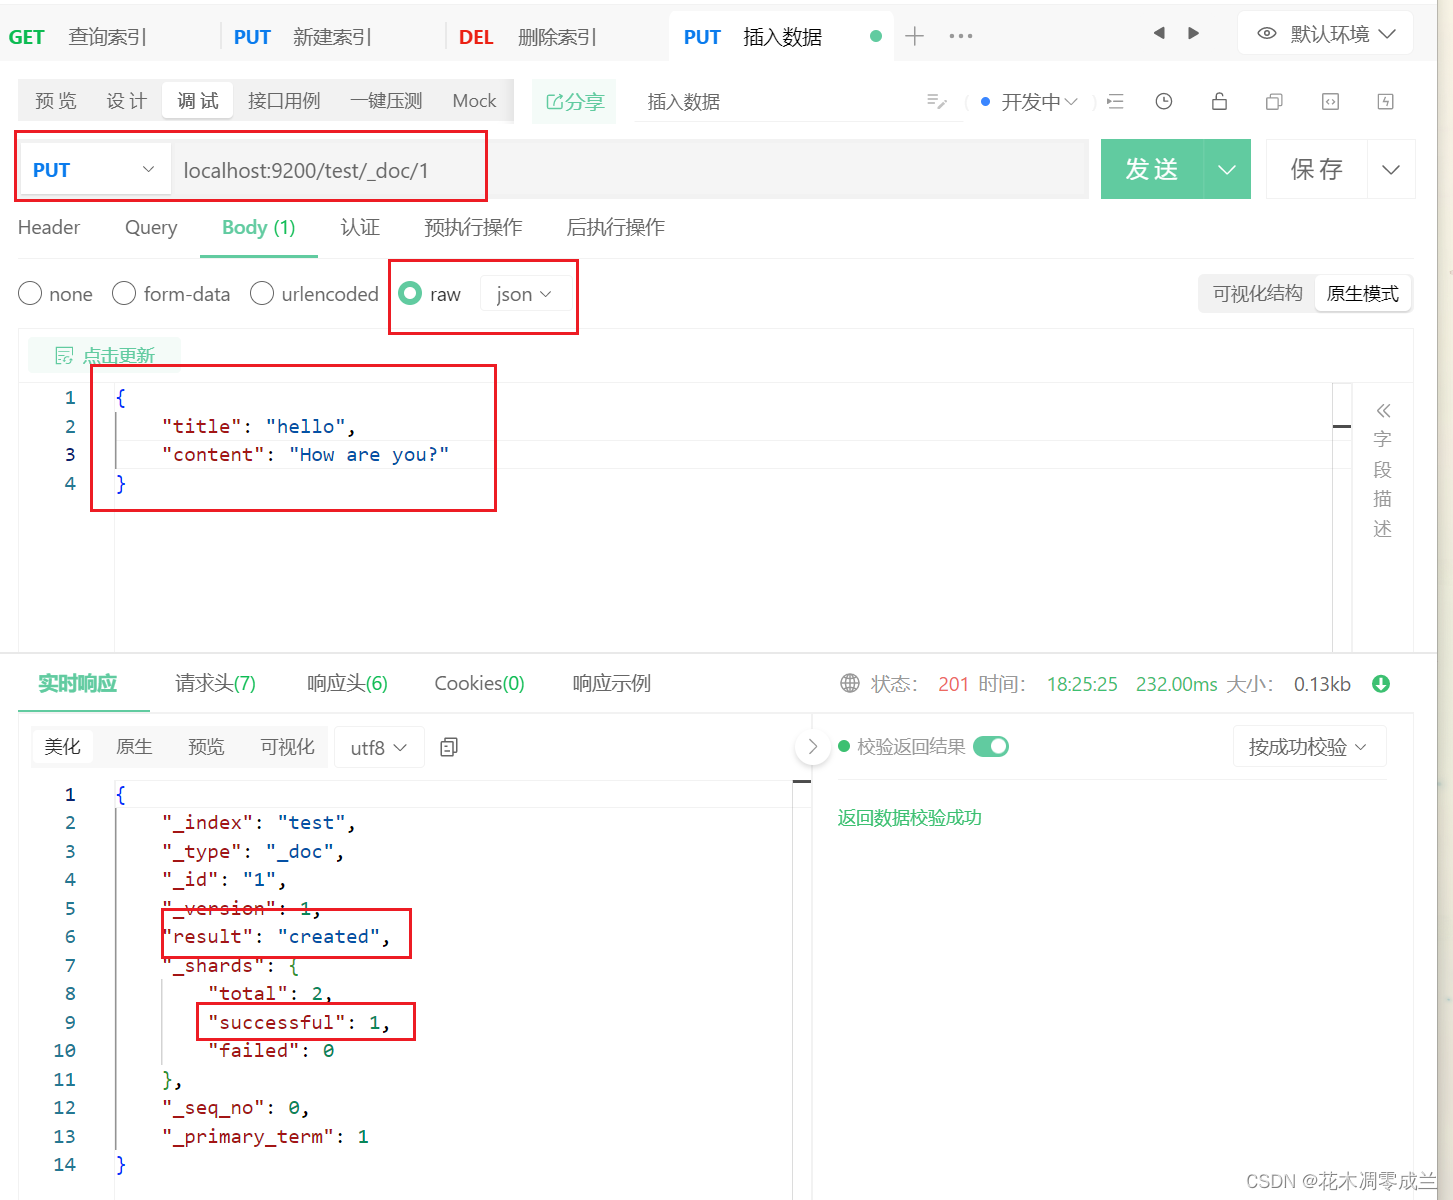Expand the 保存 button dropdown arrow

point(1391,169)
